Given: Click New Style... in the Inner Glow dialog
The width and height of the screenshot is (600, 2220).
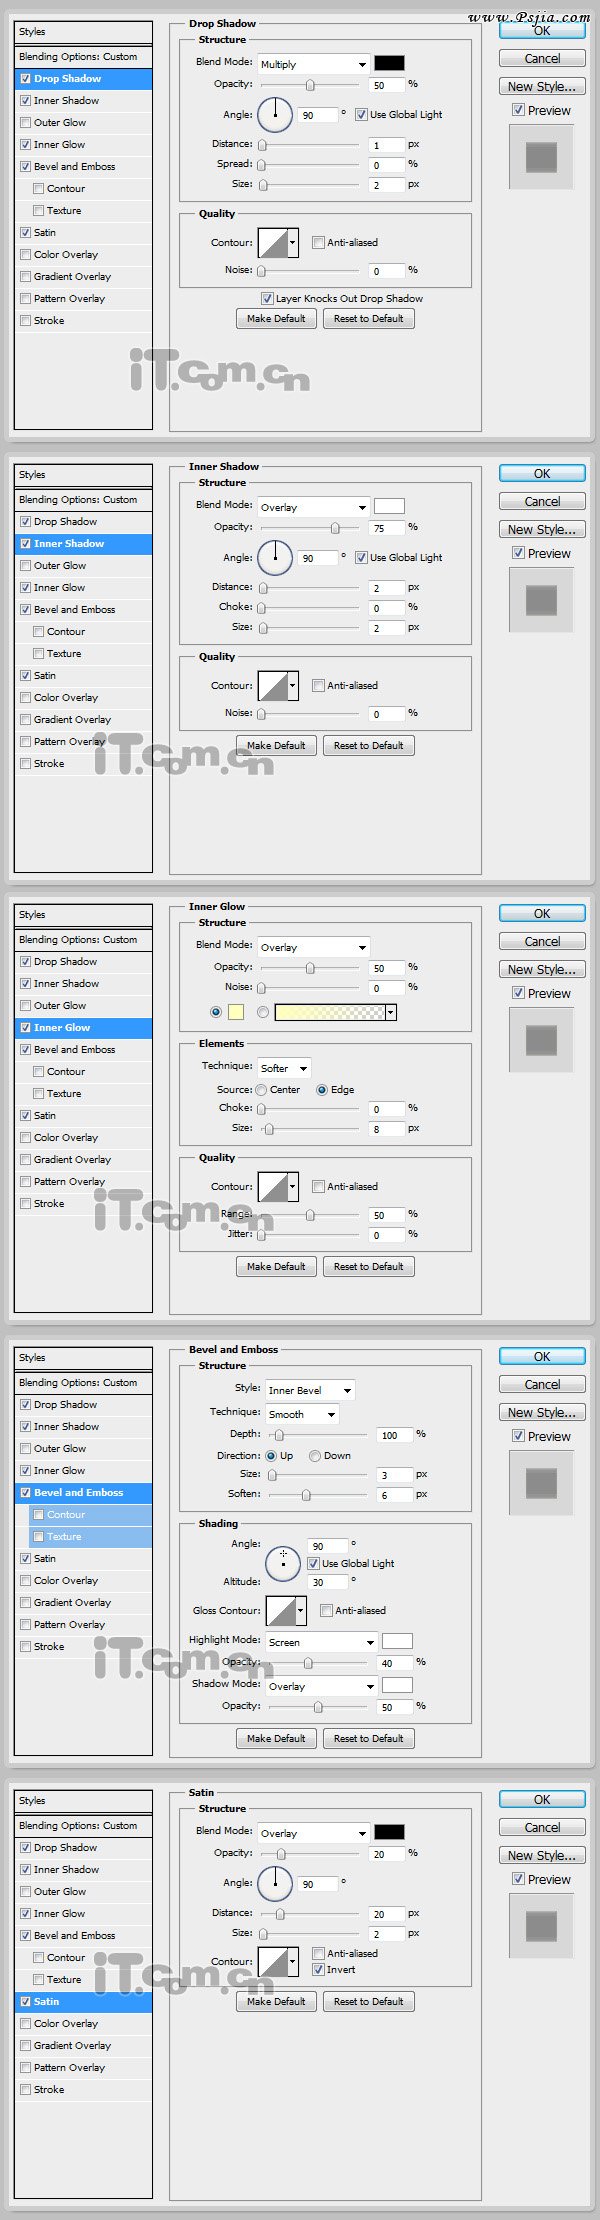Looking at the screenshot, I should point(542,969).
